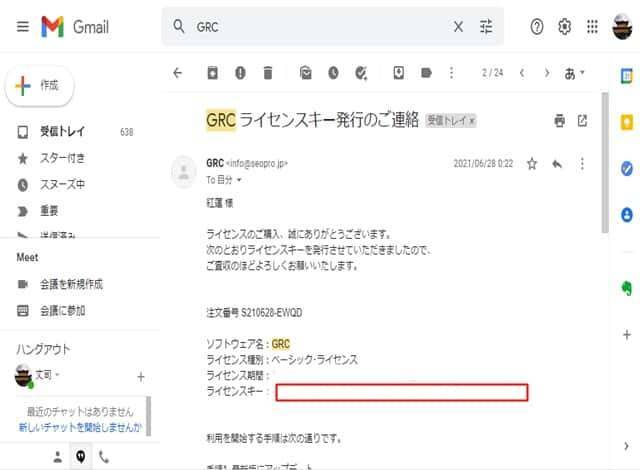Switch to Hangouts contacts tab
This screenshot has height=470, width=640.
click(x=58, y=457)
